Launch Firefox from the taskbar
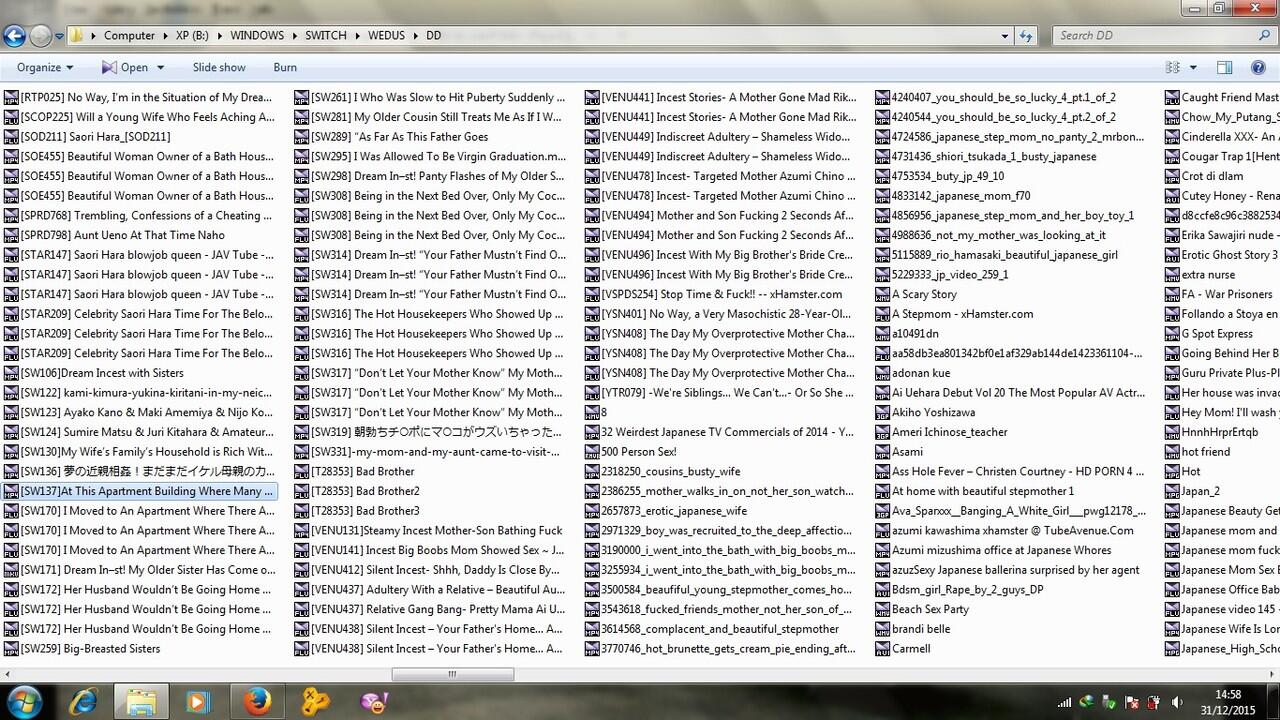The image size is (1280, 720). point(256,702)
